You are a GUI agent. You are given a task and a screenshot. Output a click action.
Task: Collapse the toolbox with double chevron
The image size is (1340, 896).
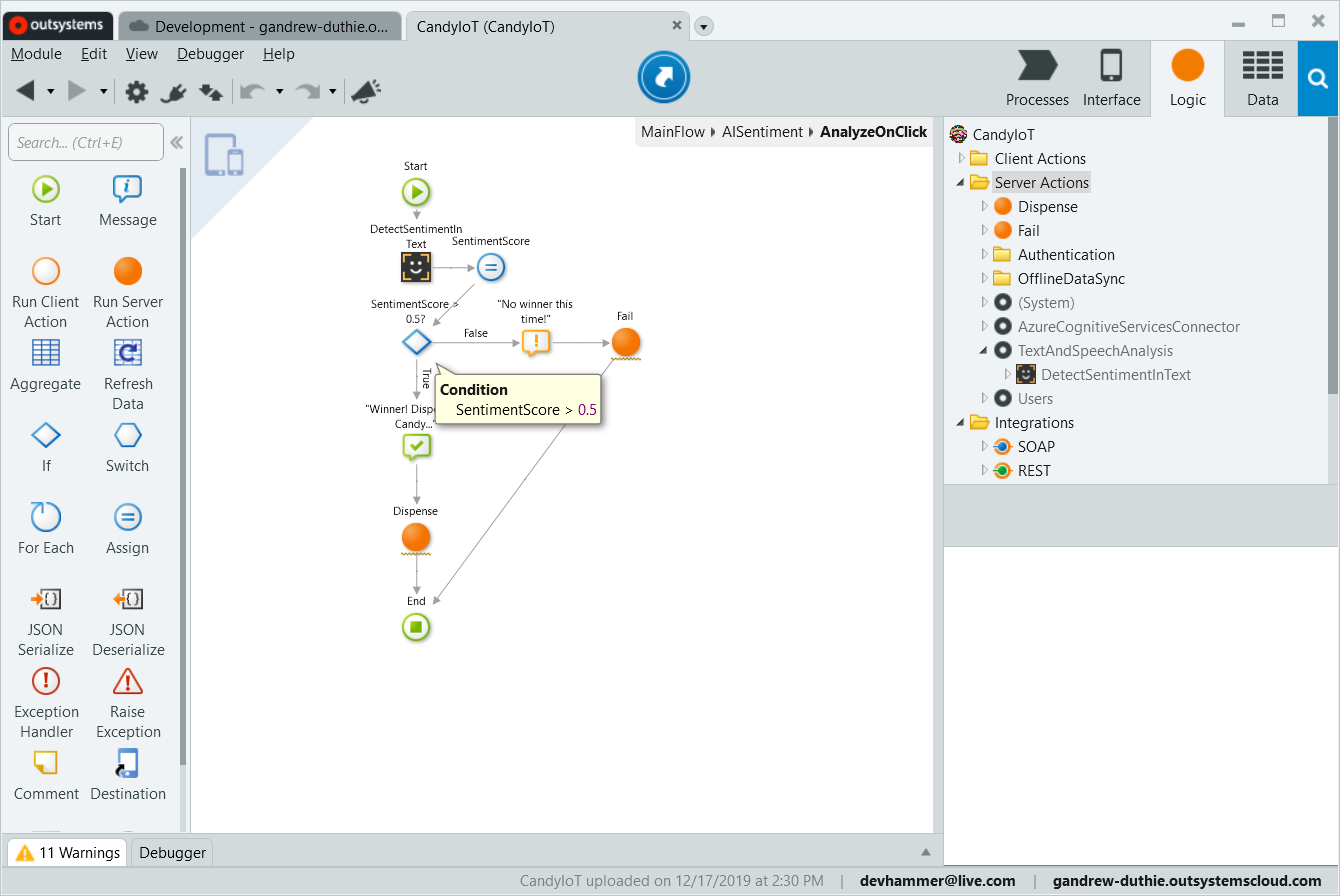[x=176, y=143]
